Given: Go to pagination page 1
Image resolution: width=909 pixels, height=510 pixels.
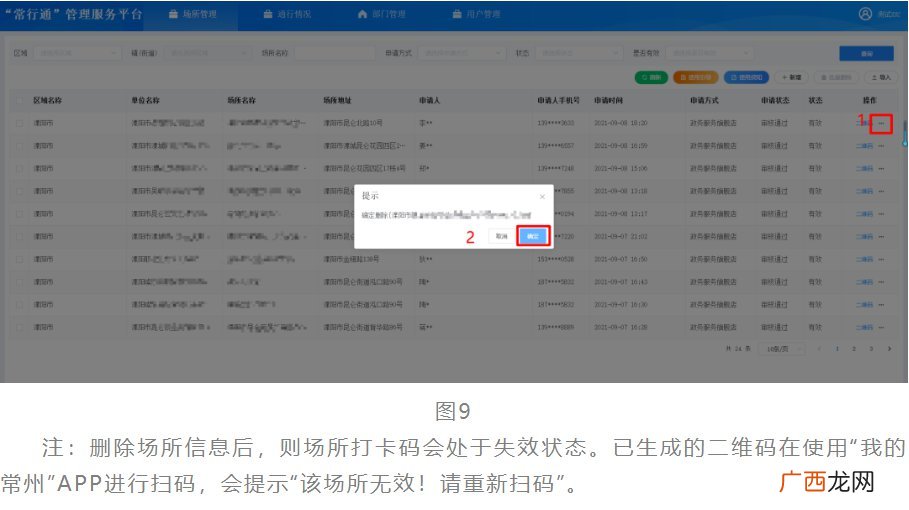Looking at the screenshot, I should 837,349.
